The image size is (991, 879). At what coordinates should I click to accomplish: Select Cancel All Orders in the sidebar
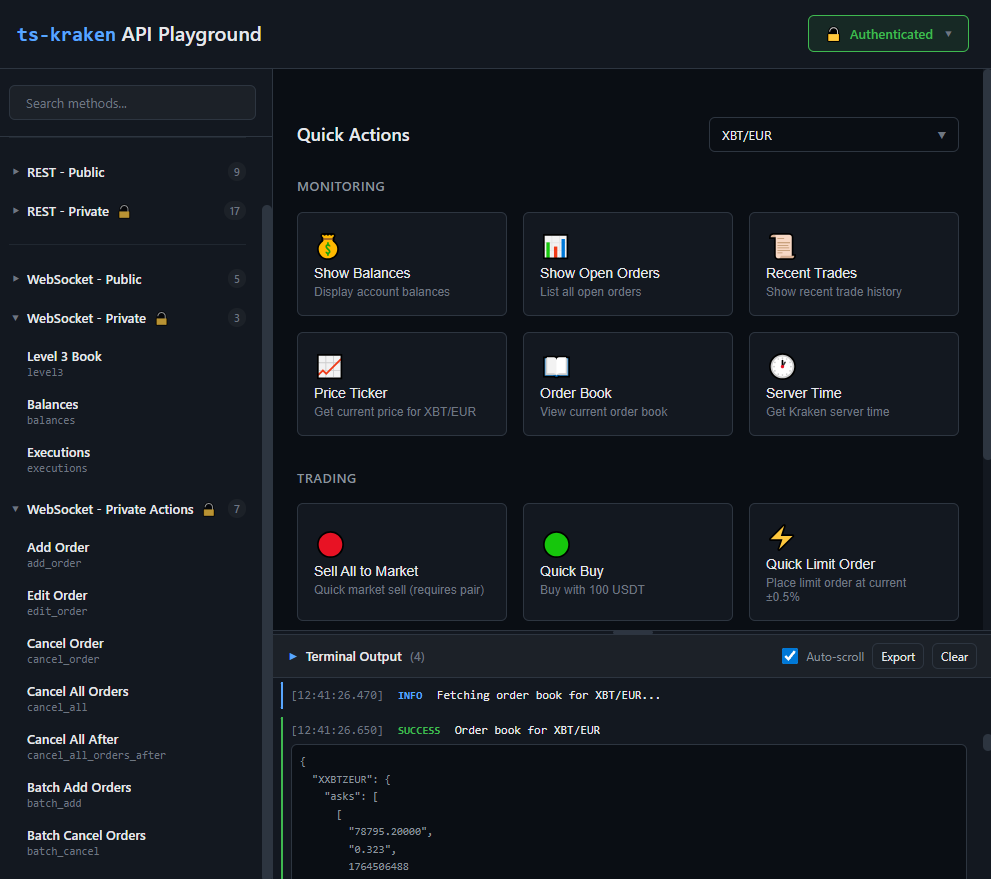tap(77, 691)
